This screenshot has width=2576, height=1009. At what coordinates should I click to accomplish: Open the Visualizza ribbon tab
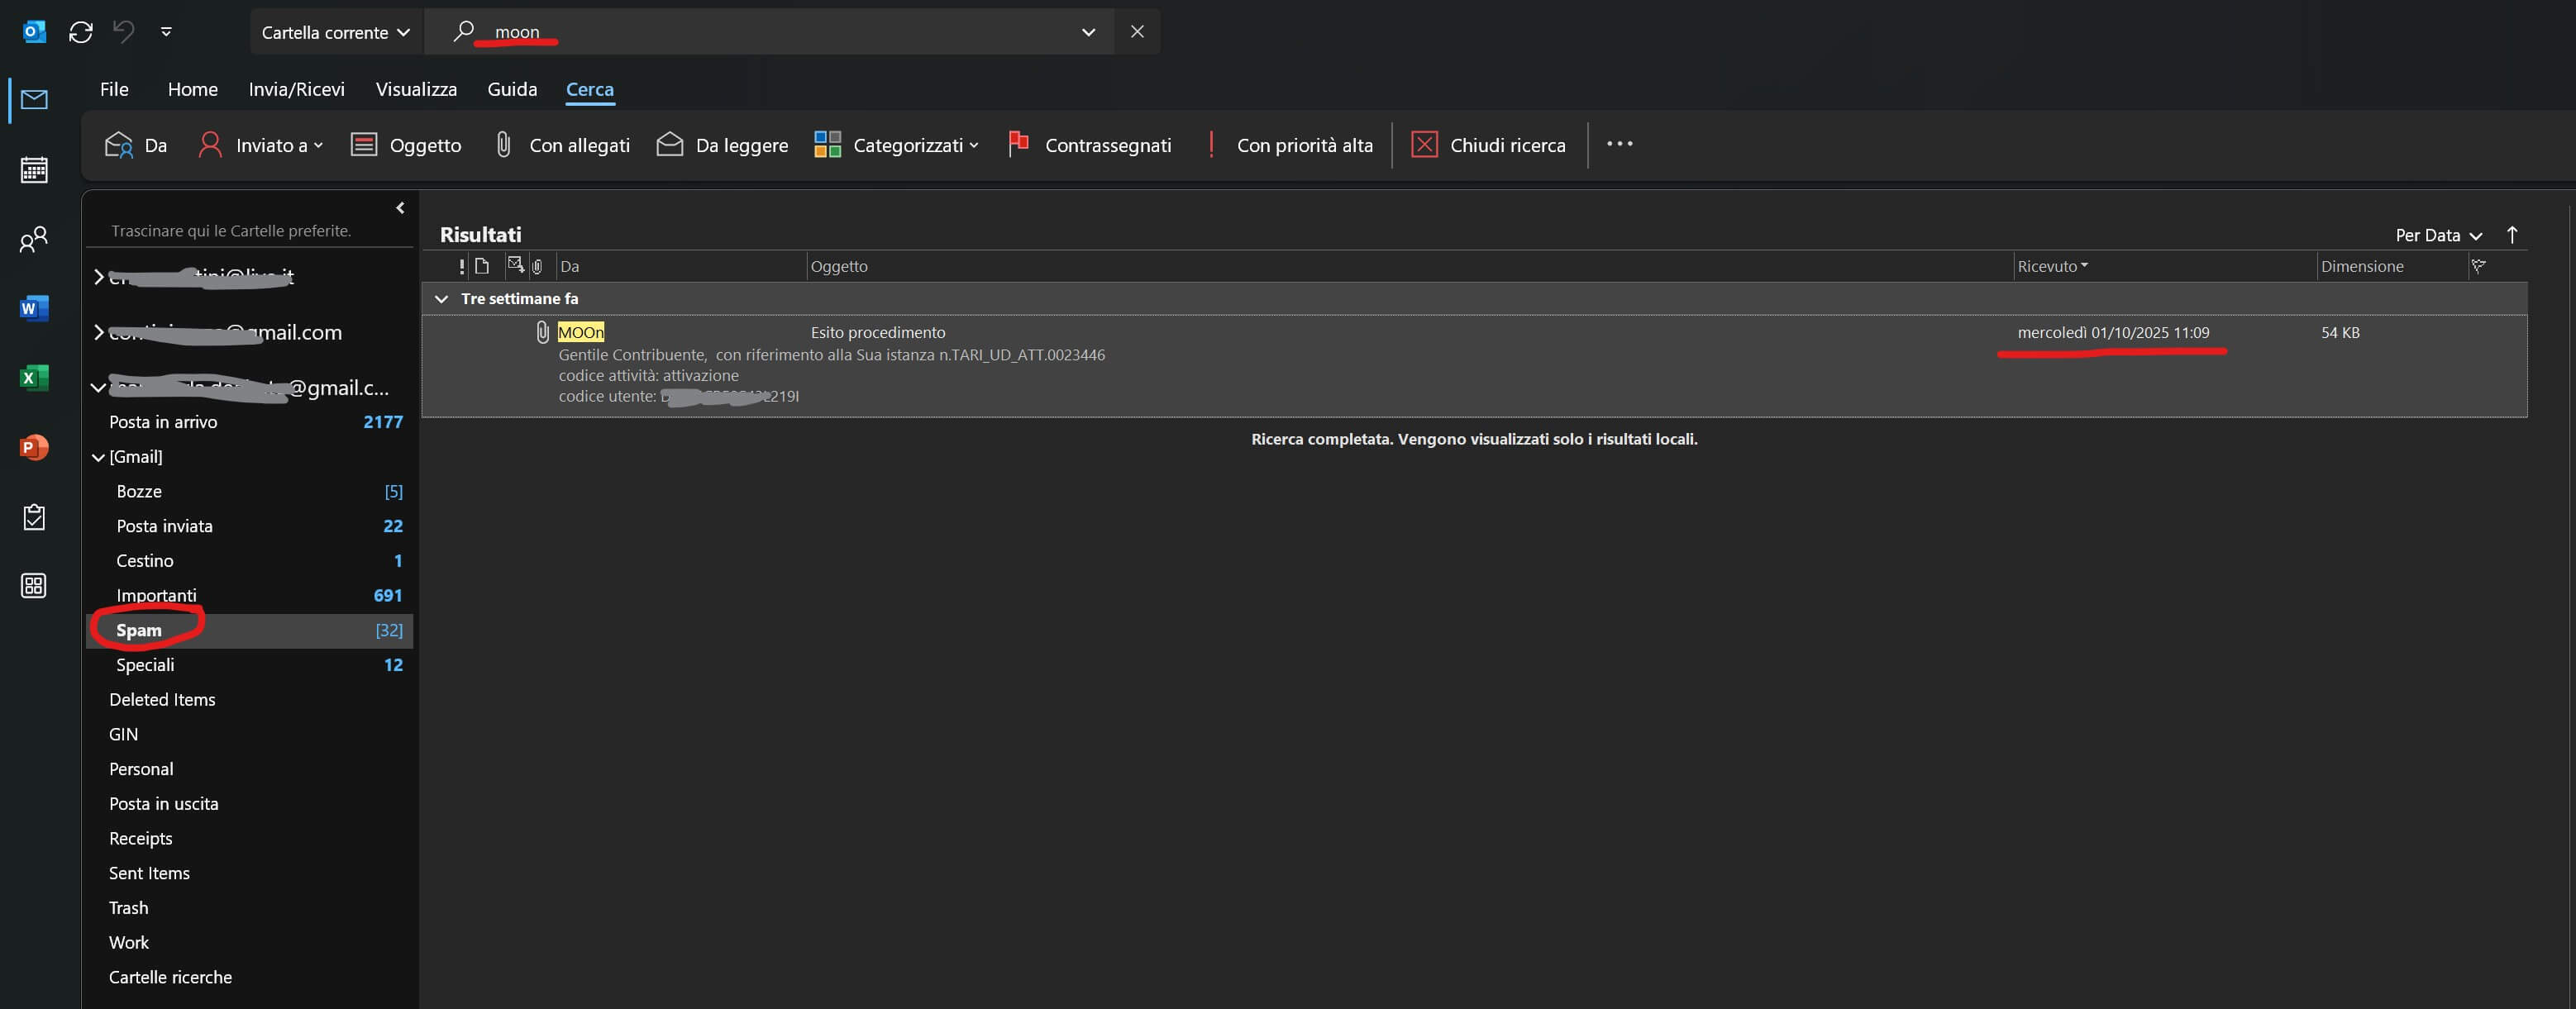[416, 89]
